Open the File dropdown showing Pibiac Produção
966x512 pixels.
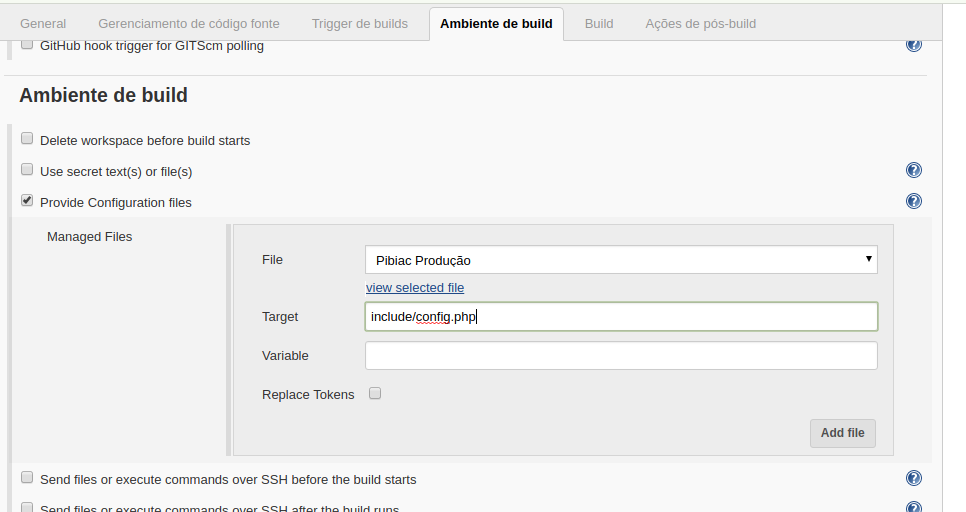point(621,260)
